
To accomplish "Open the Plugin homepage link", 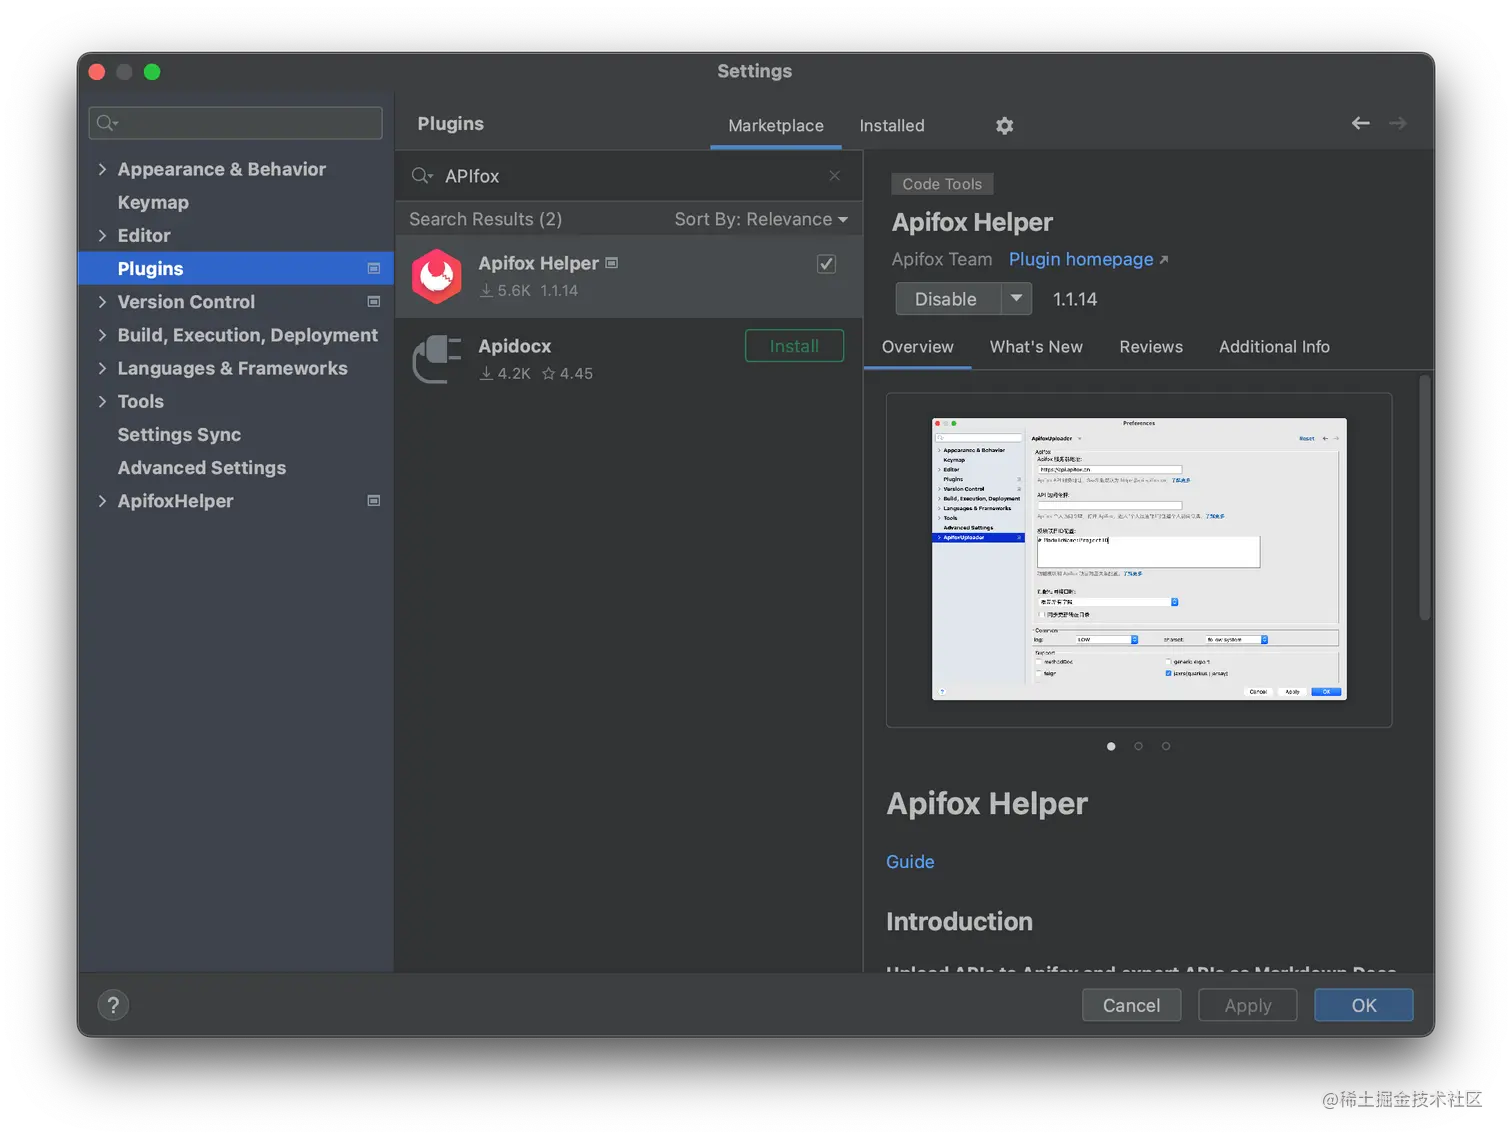I will (1088, 259).
